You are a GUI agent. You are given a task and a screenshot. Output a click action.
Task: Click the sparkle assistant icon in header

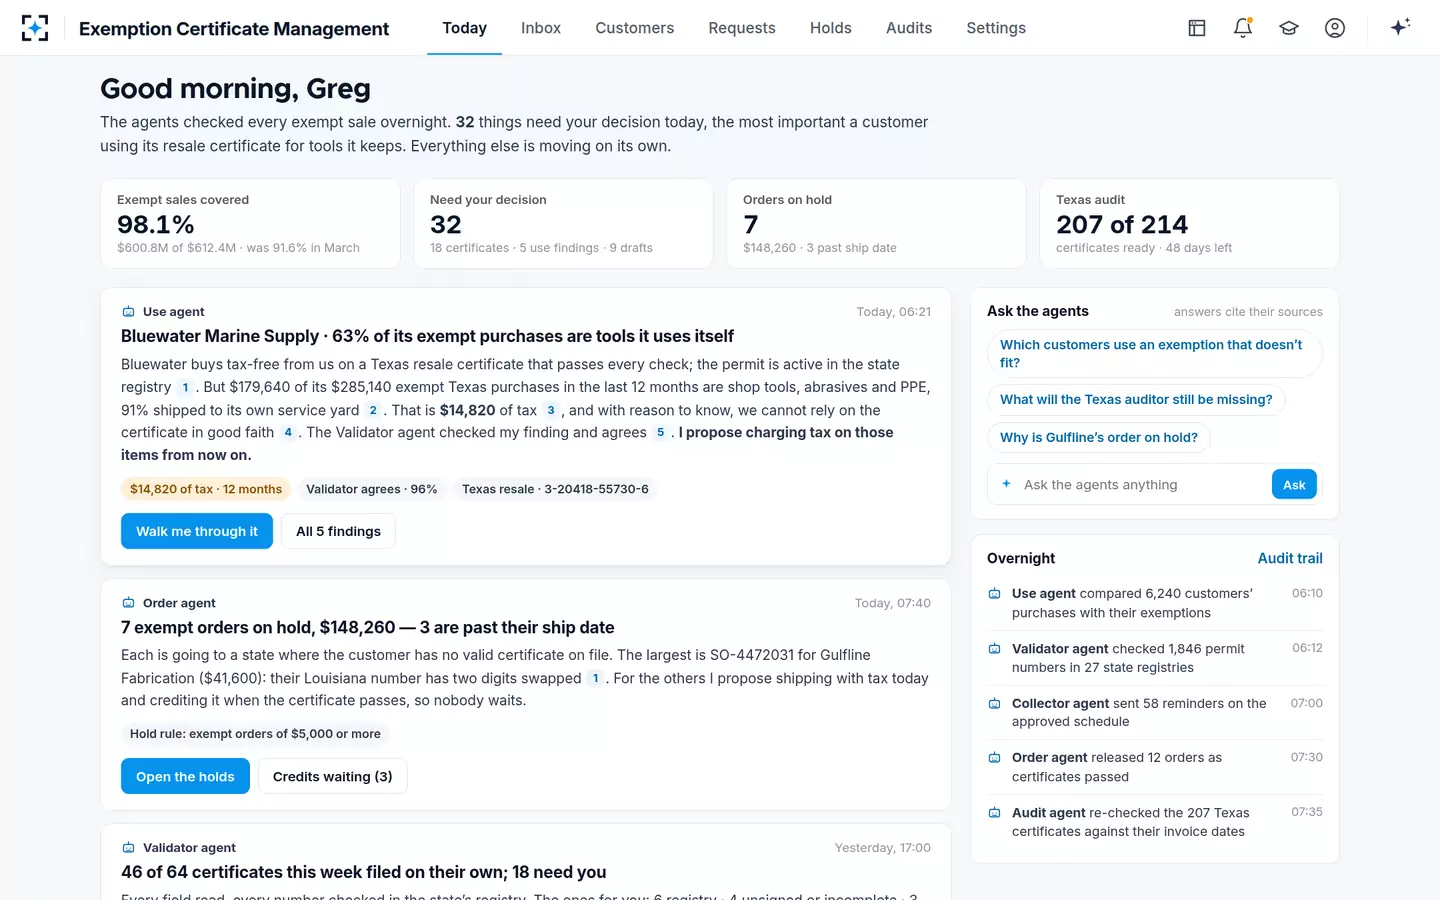[x=1400, y=27]
